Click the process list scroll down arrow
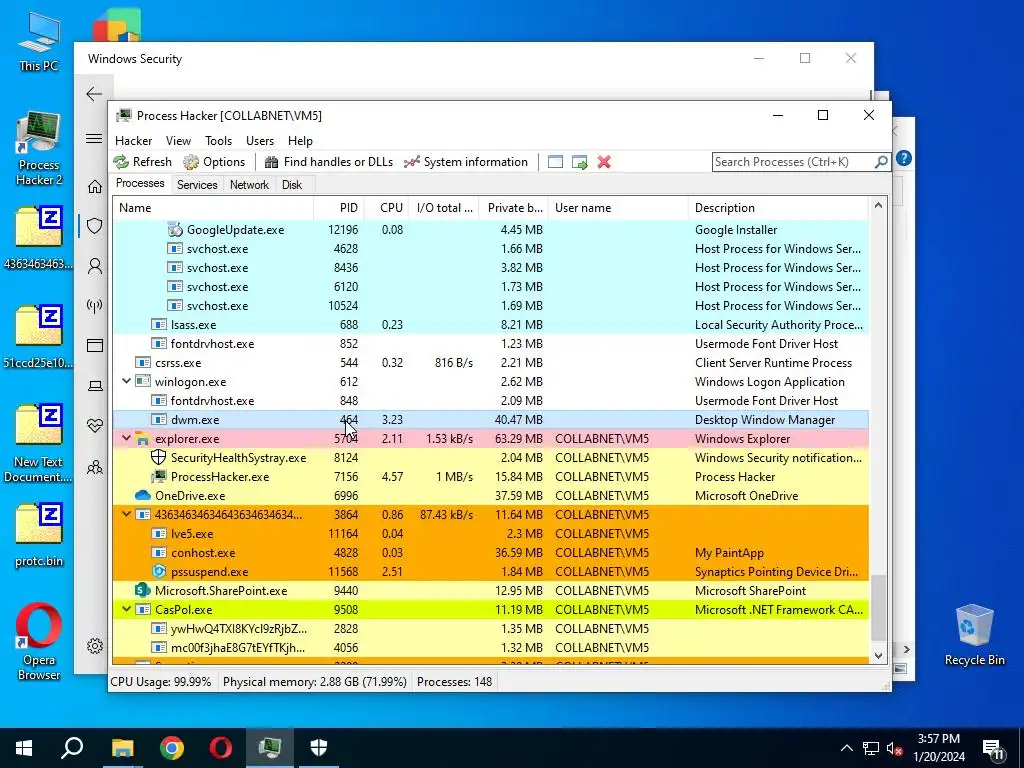This screenshot has height=768, width=1024. [x=878, y=656]
